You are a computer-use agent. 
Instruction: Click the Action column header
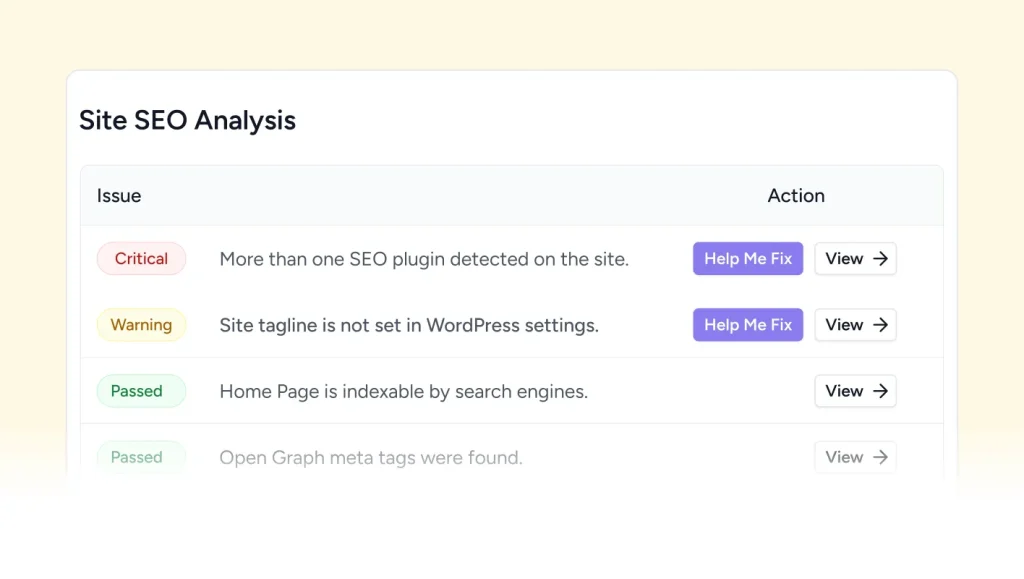pos(796,196)
